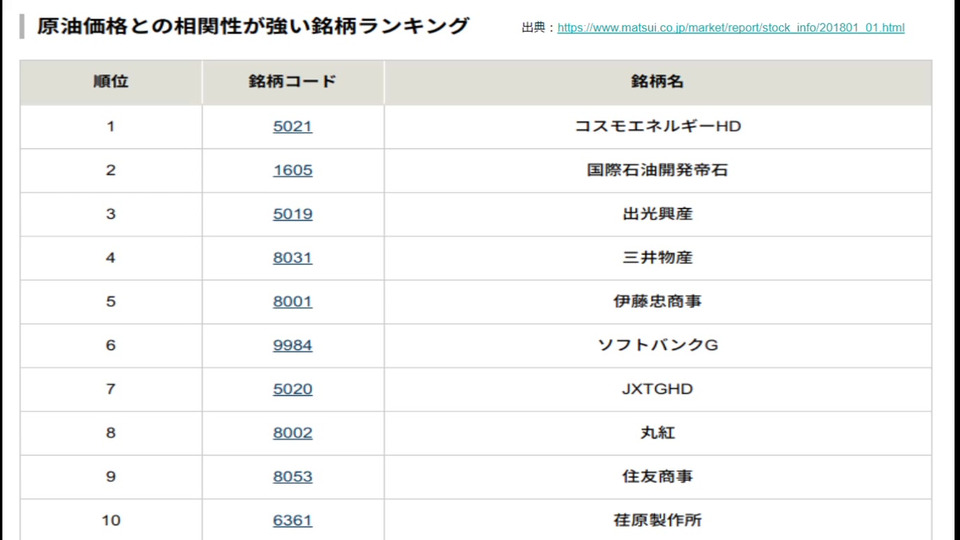This screenshot has height=540, width=960.
Task: Click rank number 4 cell
Action: click(111, 258)
